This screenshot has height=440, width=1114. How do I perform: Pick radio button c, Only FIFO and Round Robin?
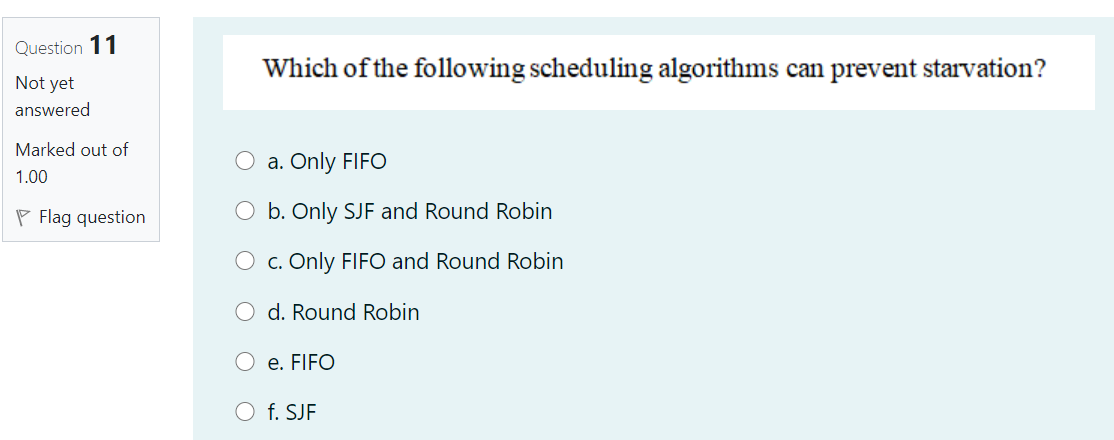[245, 261]
